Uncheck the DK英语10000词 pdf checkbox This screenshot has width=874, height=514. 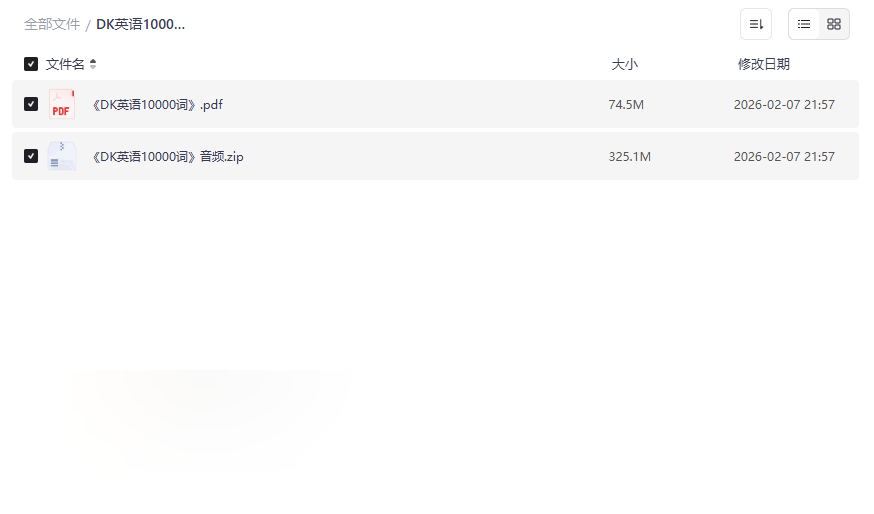31,104
